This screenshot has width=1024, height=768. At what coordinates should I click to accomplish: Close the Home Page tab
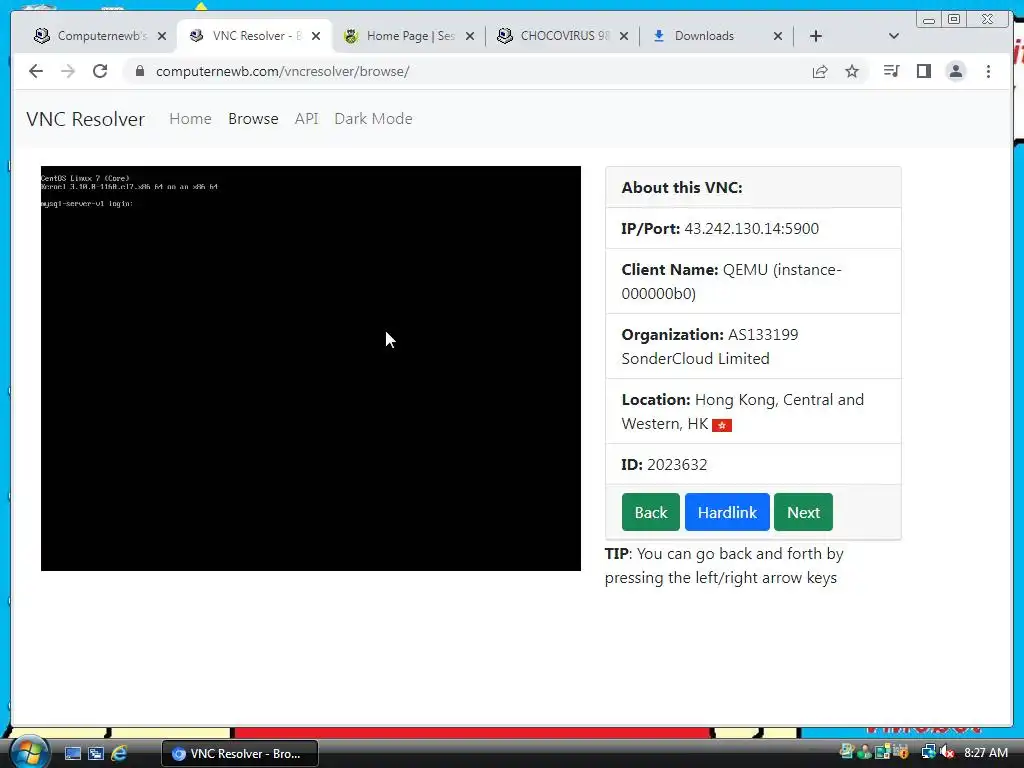(x=470, y=36)
